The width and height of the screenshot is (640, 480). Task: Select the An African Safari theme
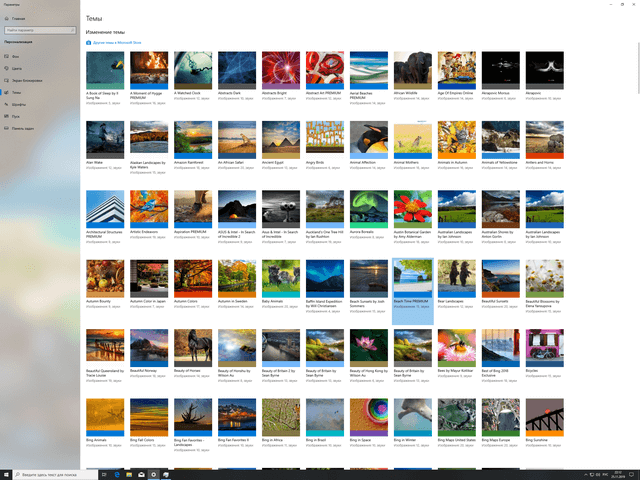tap(237, 140)
